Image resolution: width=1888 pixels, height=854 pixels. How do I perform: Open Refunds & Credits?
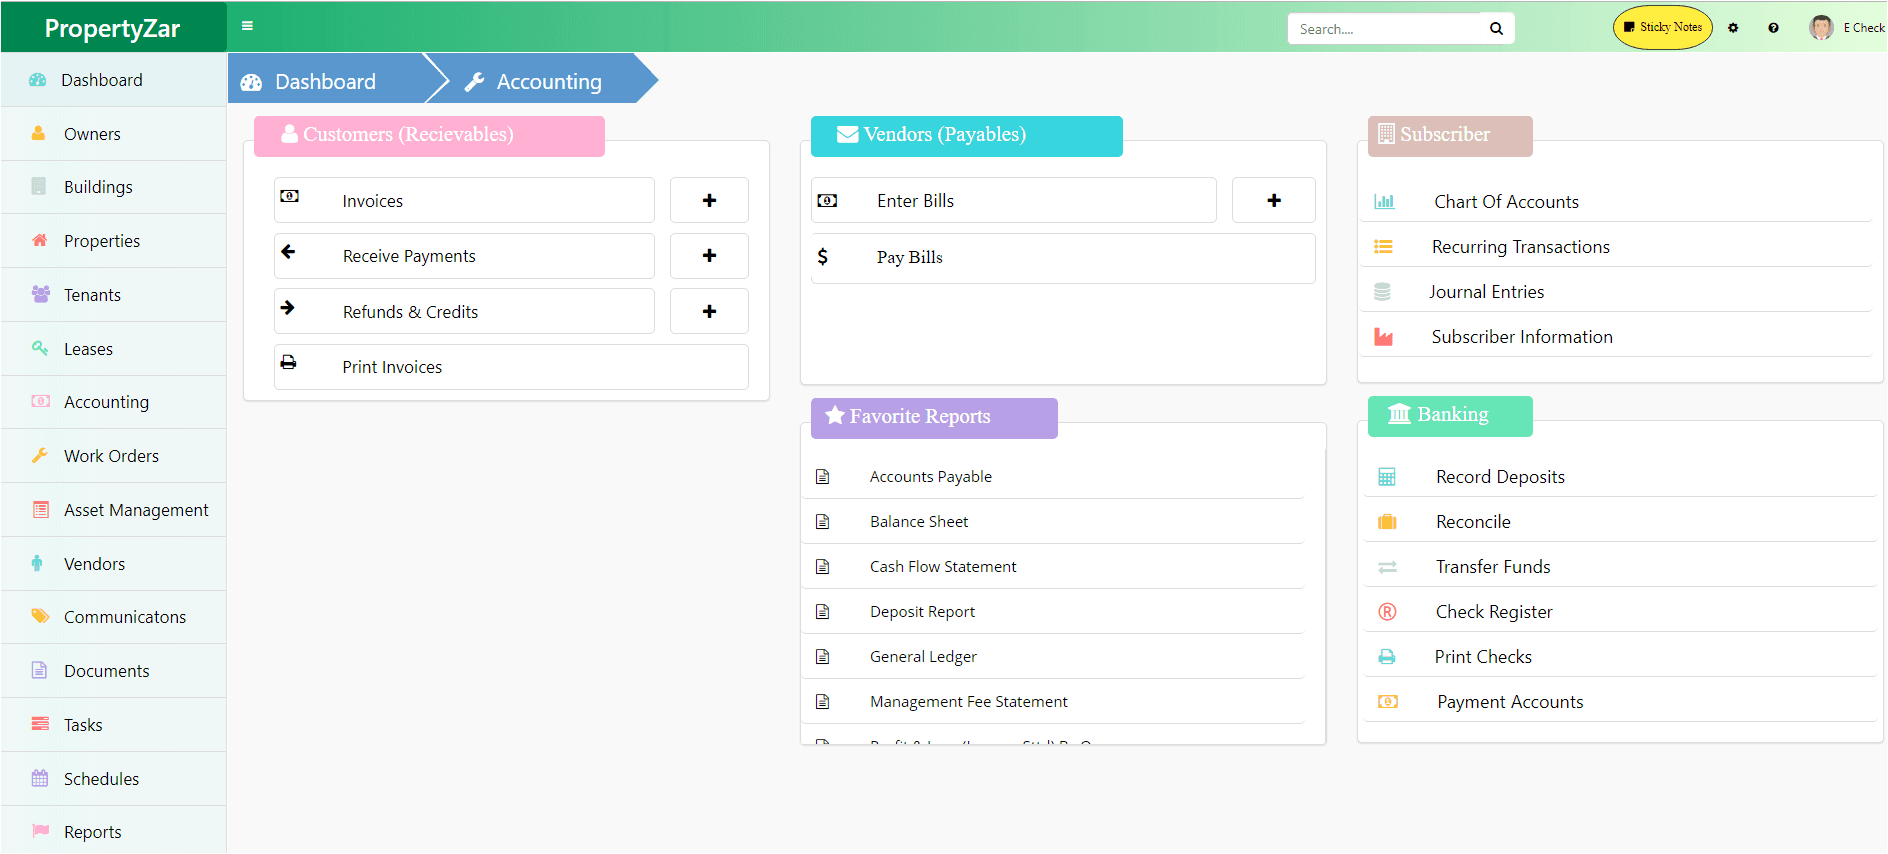pos(464,311)
